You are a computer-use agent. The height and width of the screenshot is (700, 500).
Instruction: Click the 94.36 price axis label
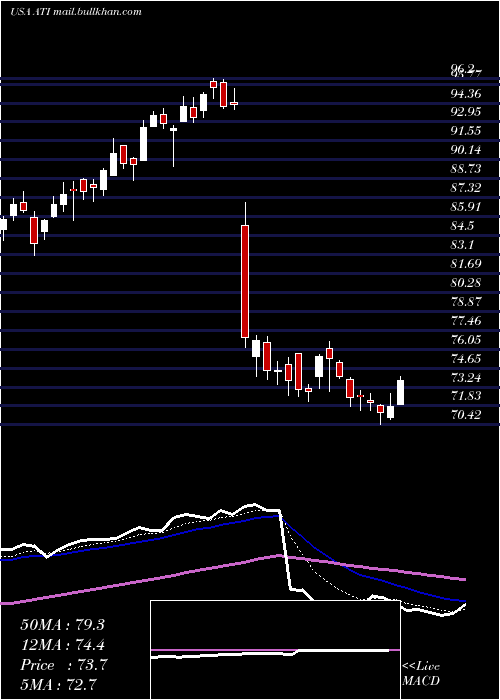click(x=467, y=93)
